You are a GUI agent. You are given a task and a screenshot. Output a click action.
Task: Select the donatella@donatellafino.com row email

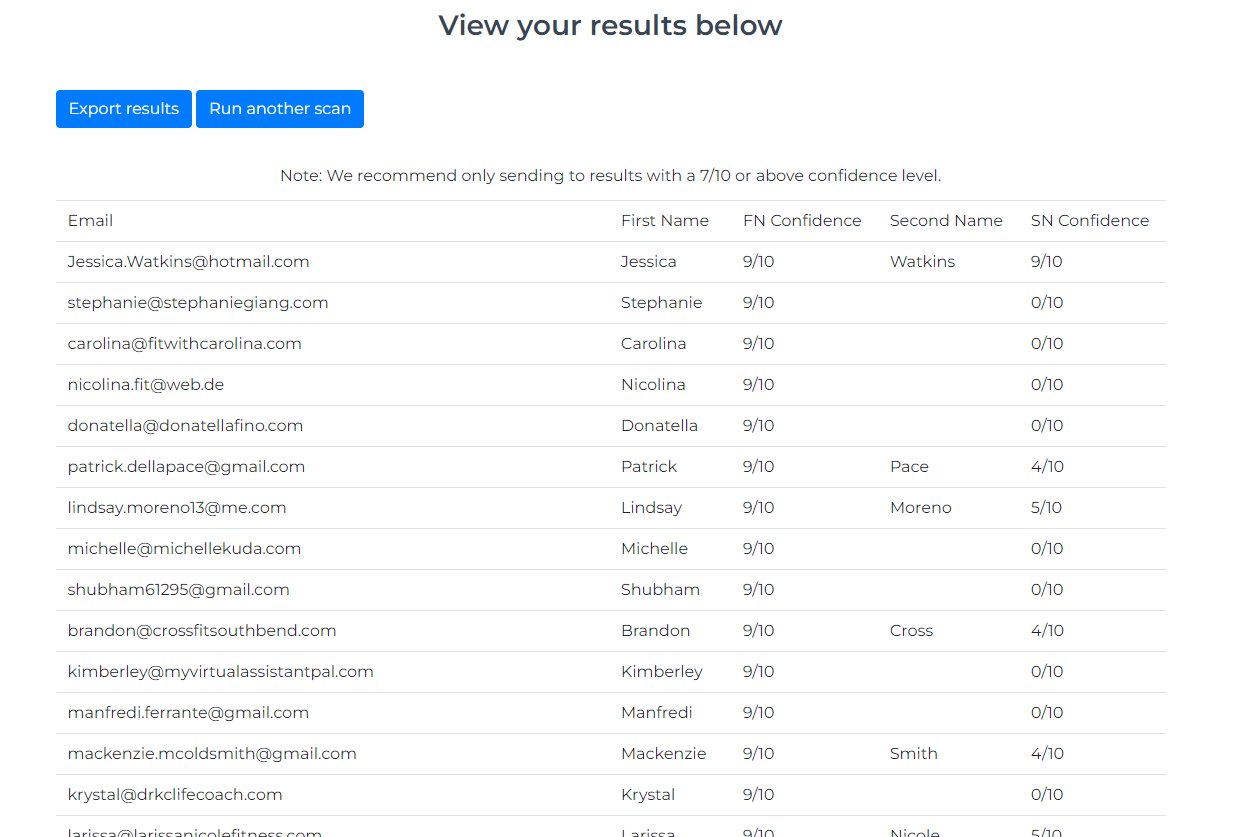(x=185, y=426)
